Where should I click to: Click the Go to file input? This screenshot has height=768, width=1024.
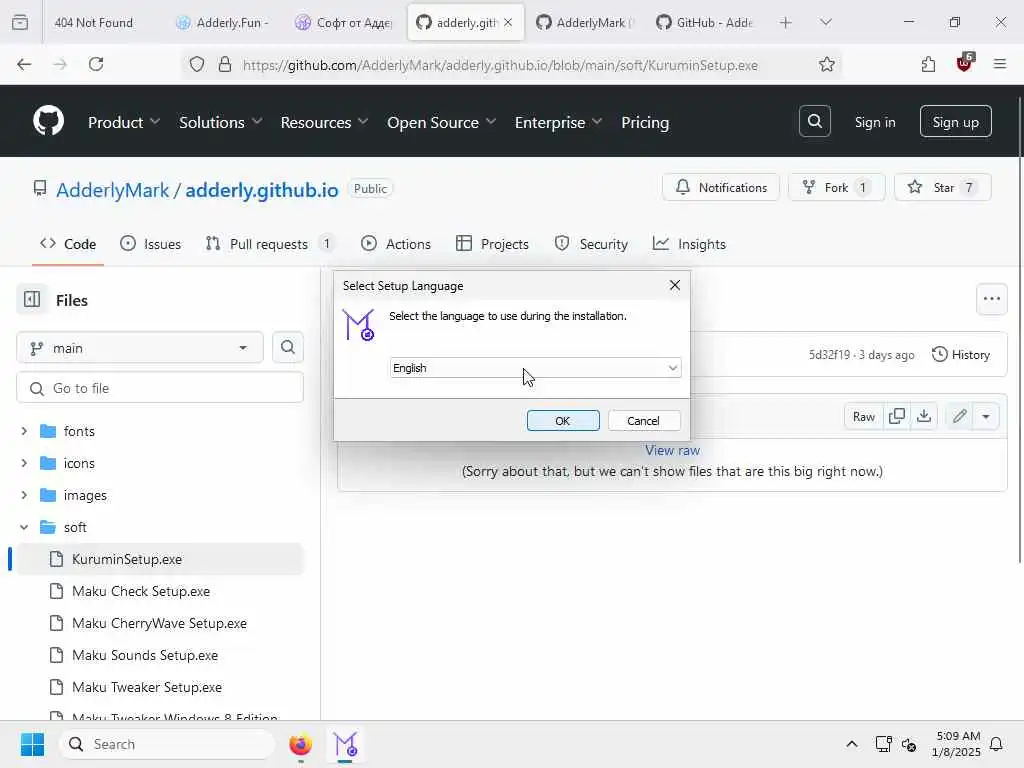pyautogui.click(x=160, y=388)
